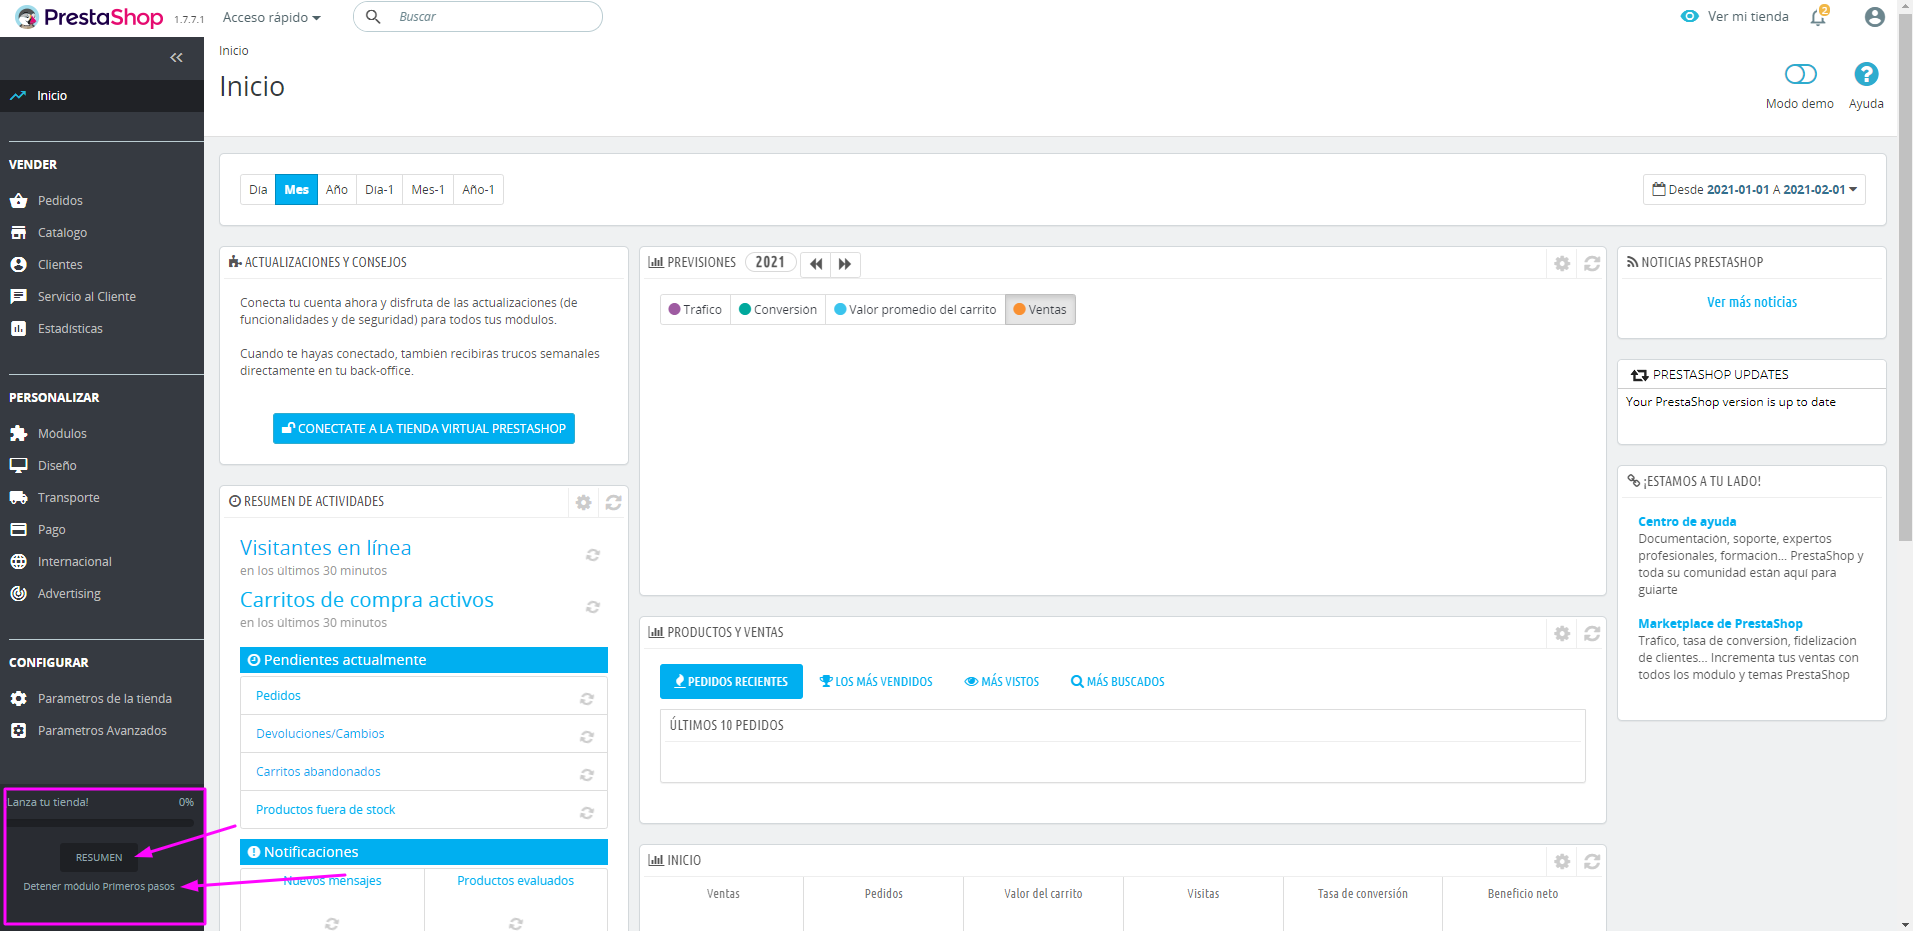This screenshot has height=931, width=1913.
Task: Refresh the Previsiones panel
Action: (1592, 264)
